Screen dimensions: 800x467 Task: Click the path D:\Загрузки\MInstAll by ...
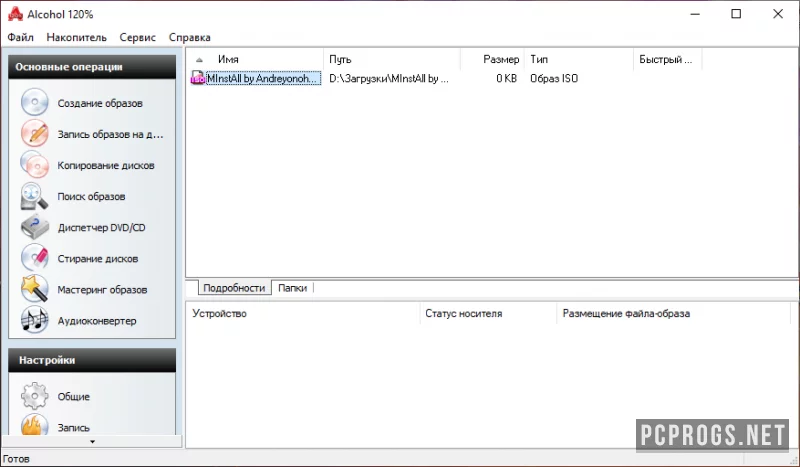pyautogui.click(x=389, y=79)
